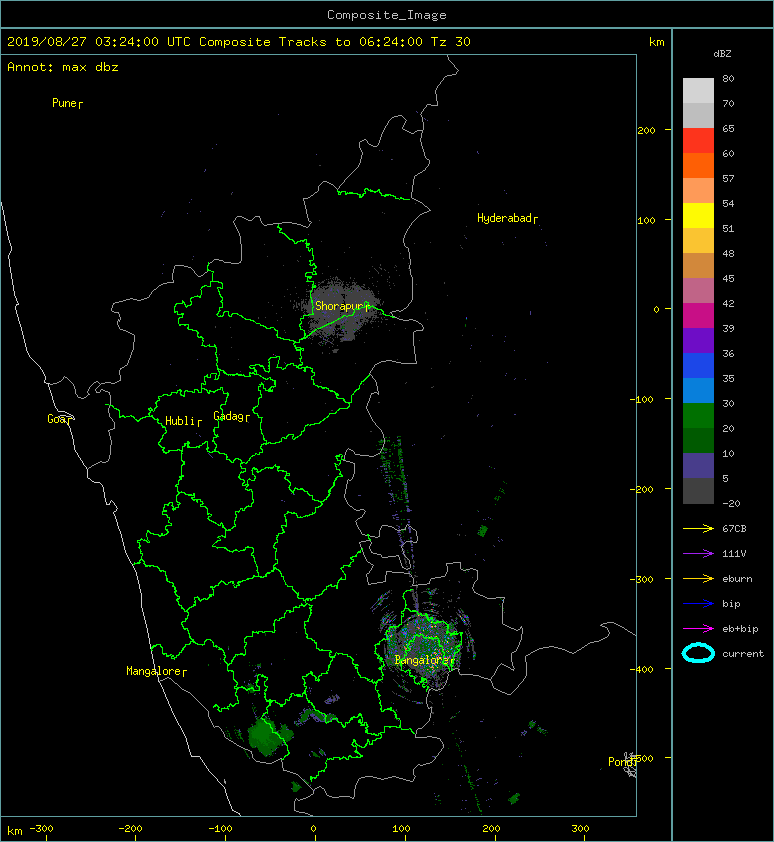This screenshot has height=842, width=774.
Task: Click the dBZ legend heading
Action: [722, 54]
